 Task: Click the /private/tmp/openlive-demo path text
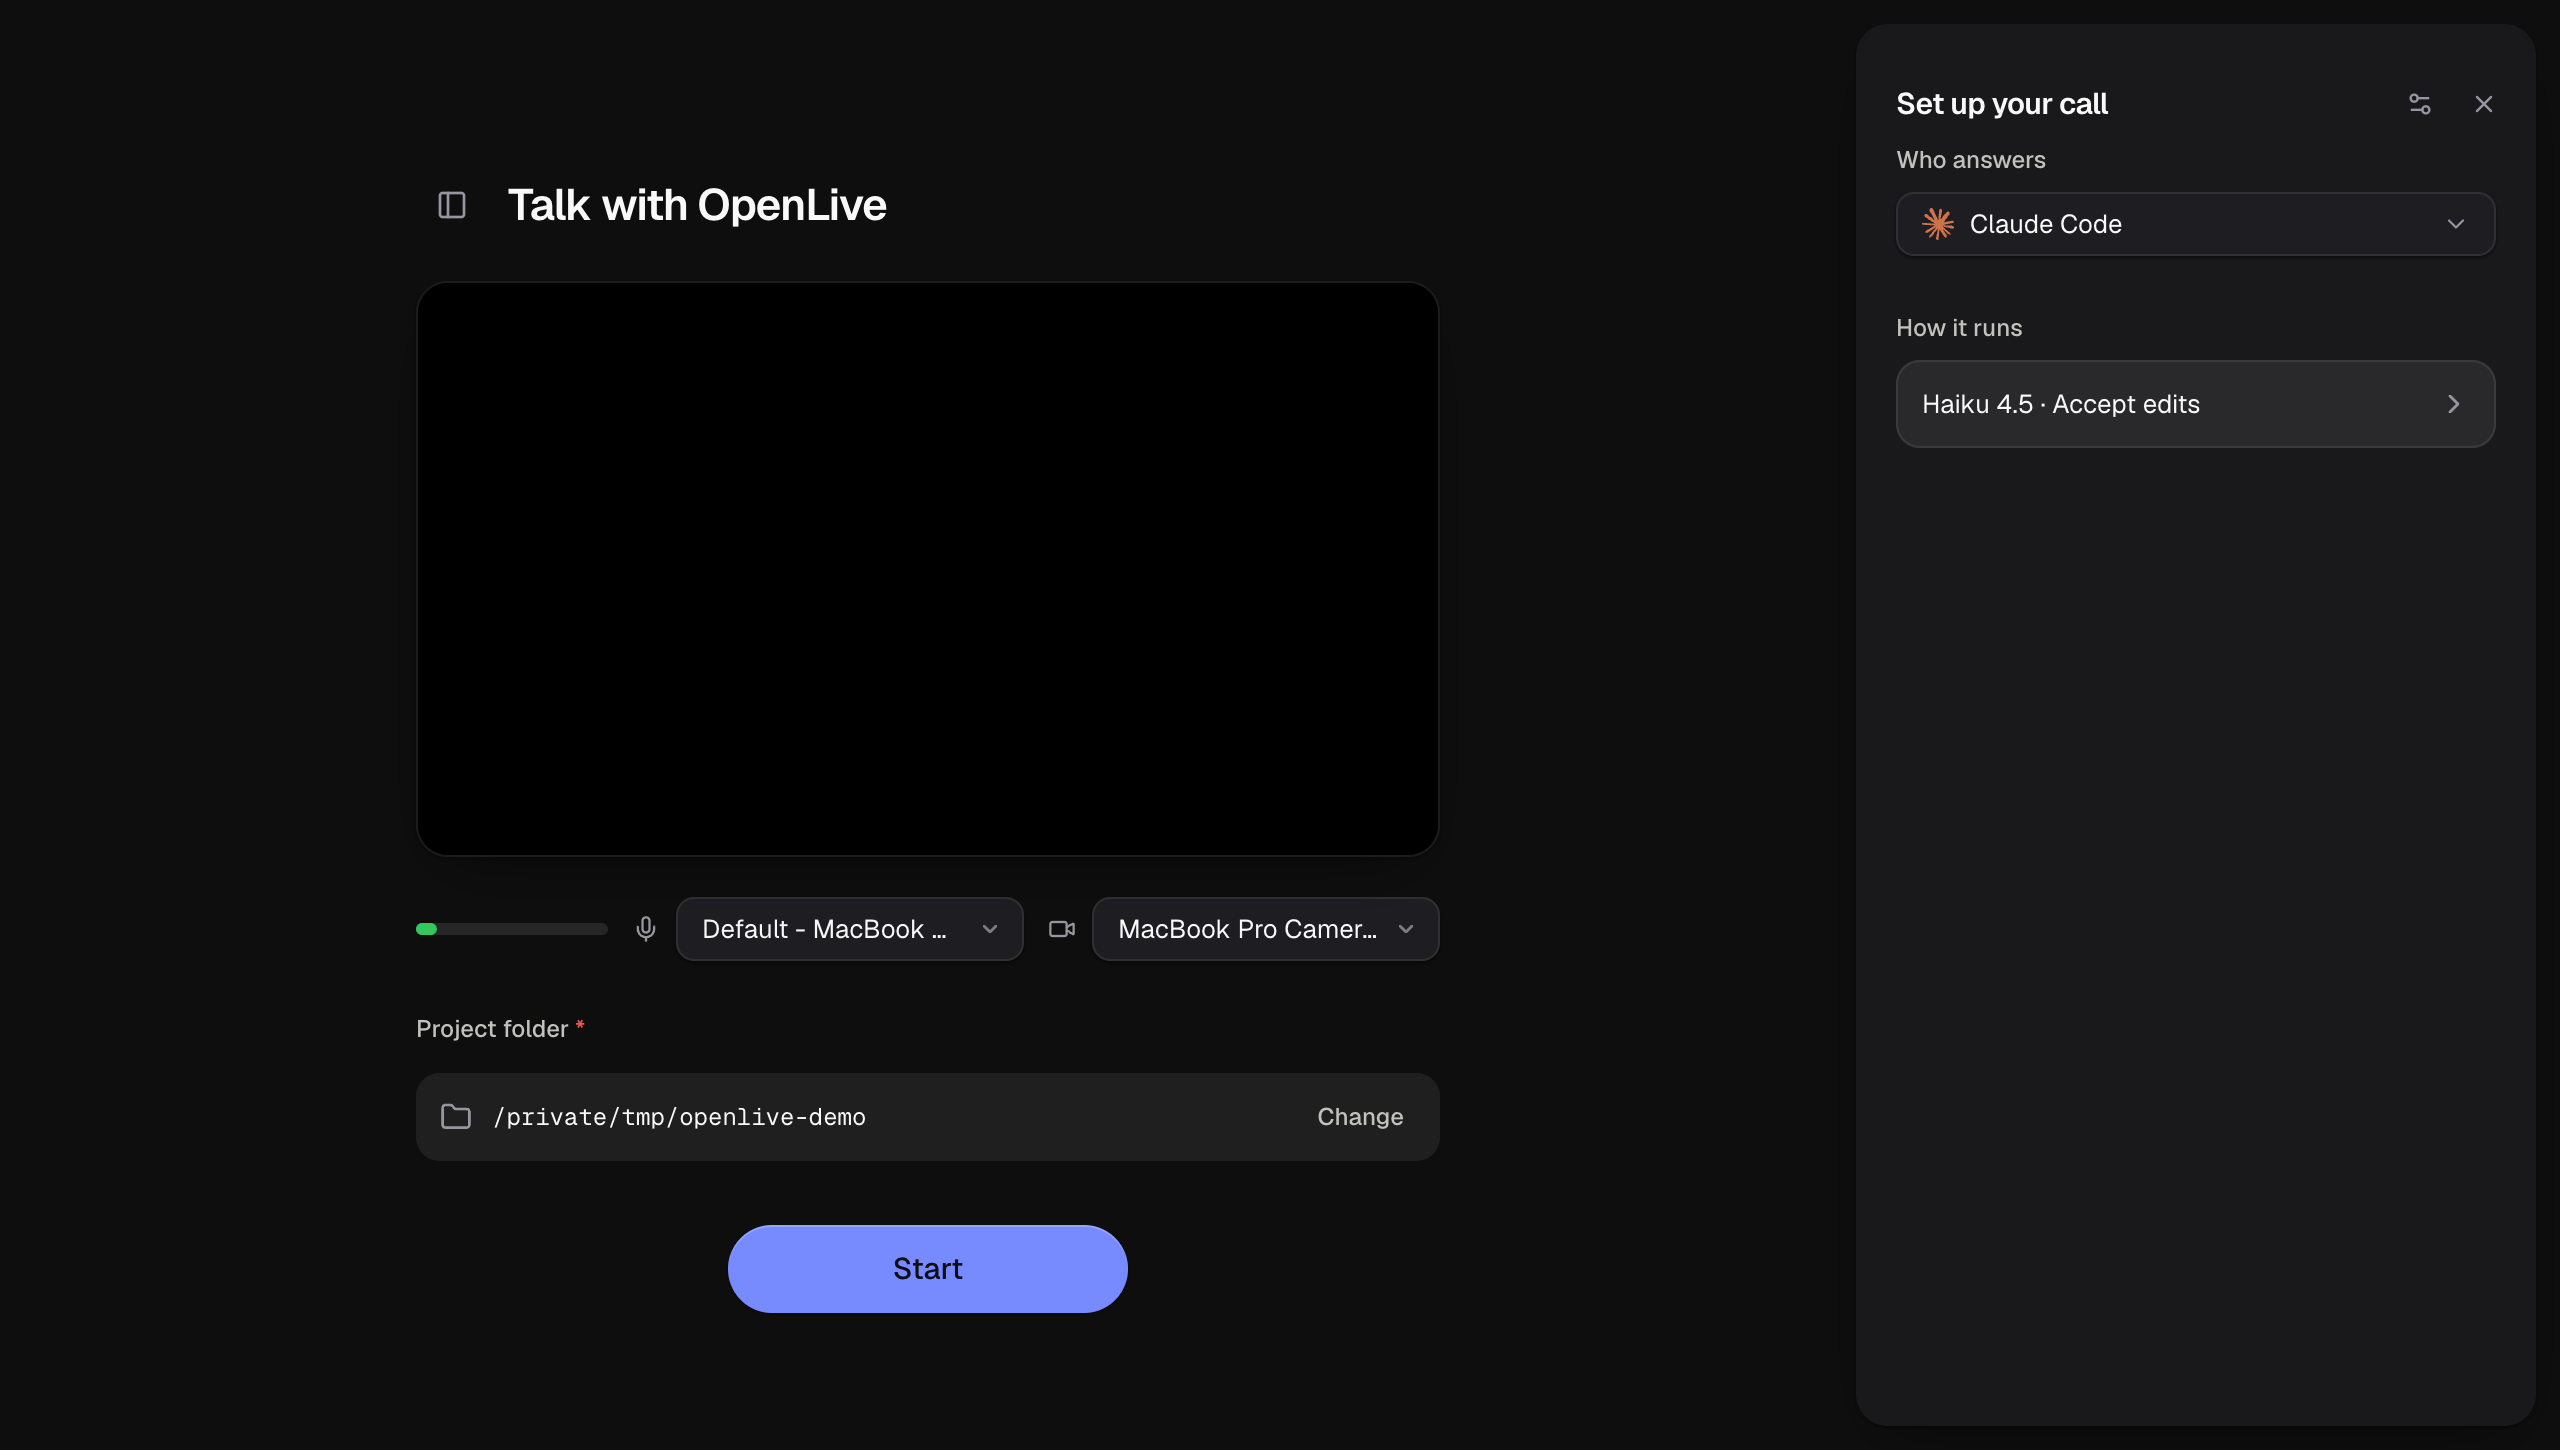680,1116
